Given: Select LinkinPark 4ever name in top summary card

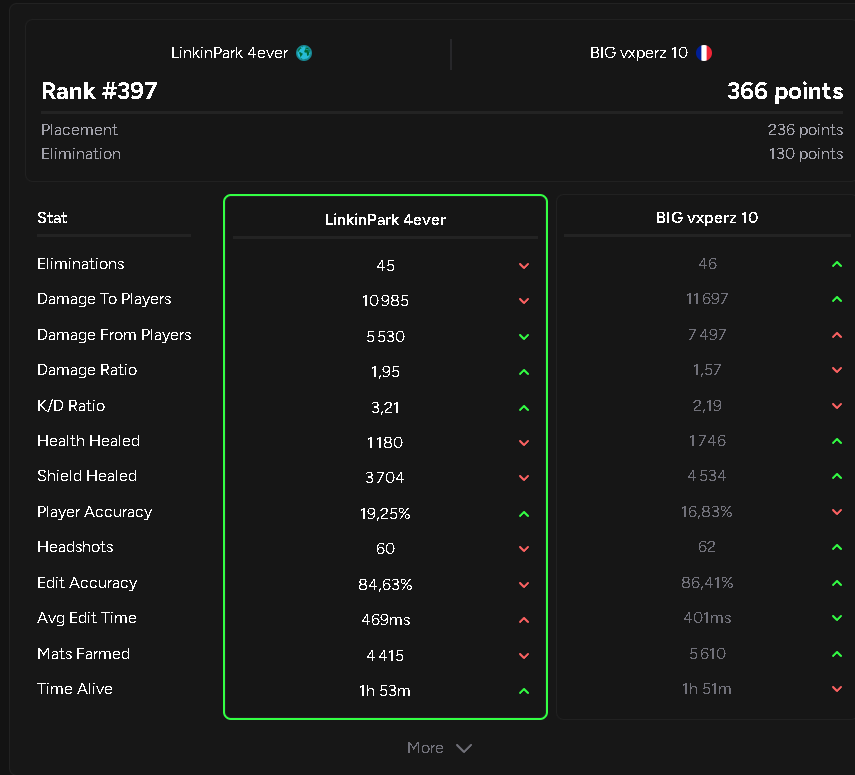Looking at the screenshot, I should (x=229, y=53).
